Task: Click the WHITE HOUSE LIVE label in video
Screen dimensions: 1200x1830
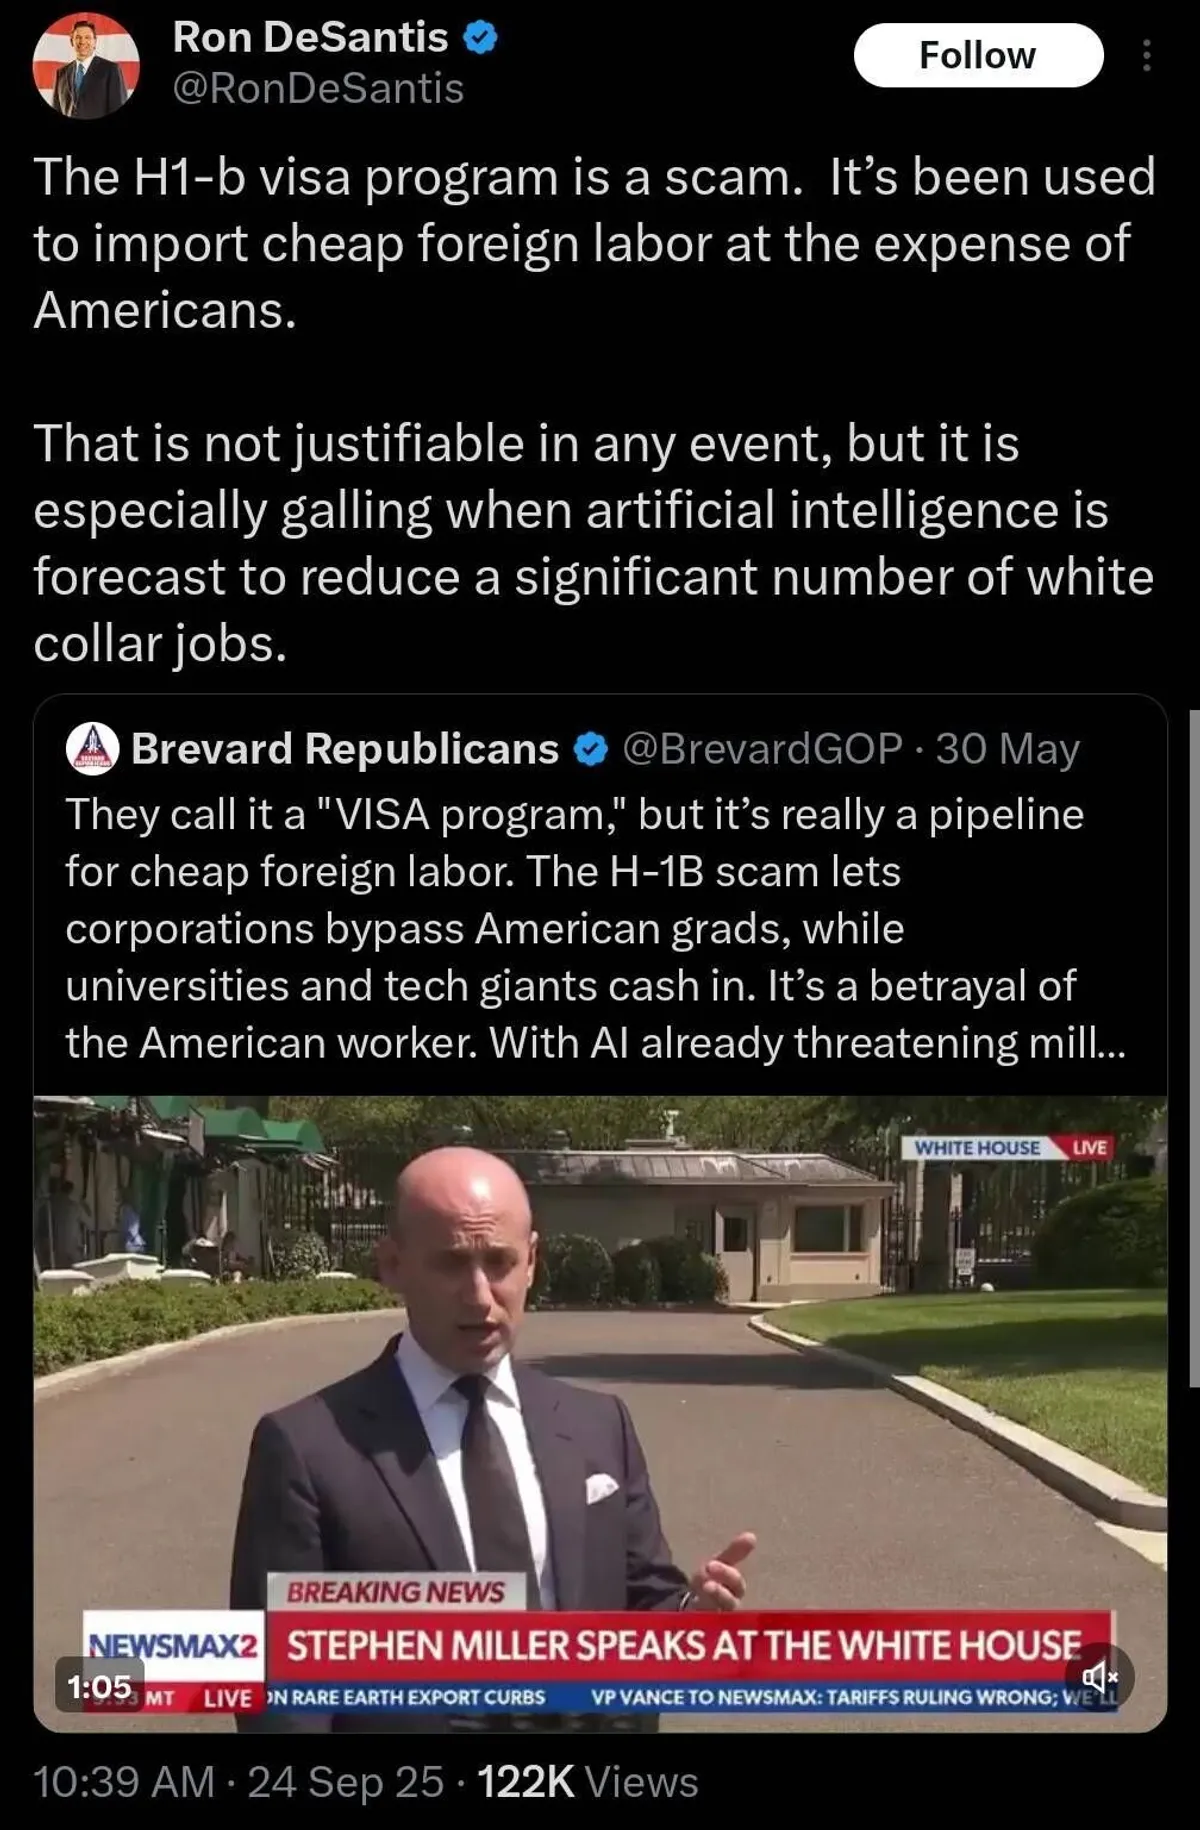Action: [1009, 1147]
